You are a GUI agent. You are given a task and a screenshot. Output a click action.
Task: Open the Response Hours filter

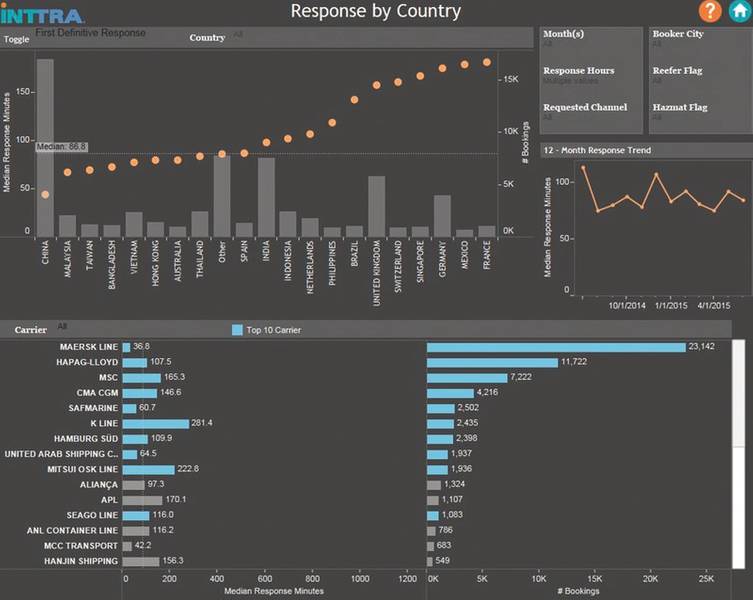[x=591, y=75]
